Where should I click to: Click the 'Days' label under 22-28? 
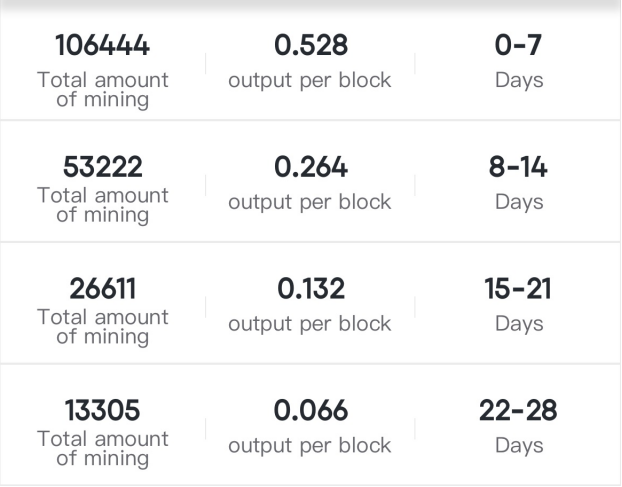pos(519,446)
